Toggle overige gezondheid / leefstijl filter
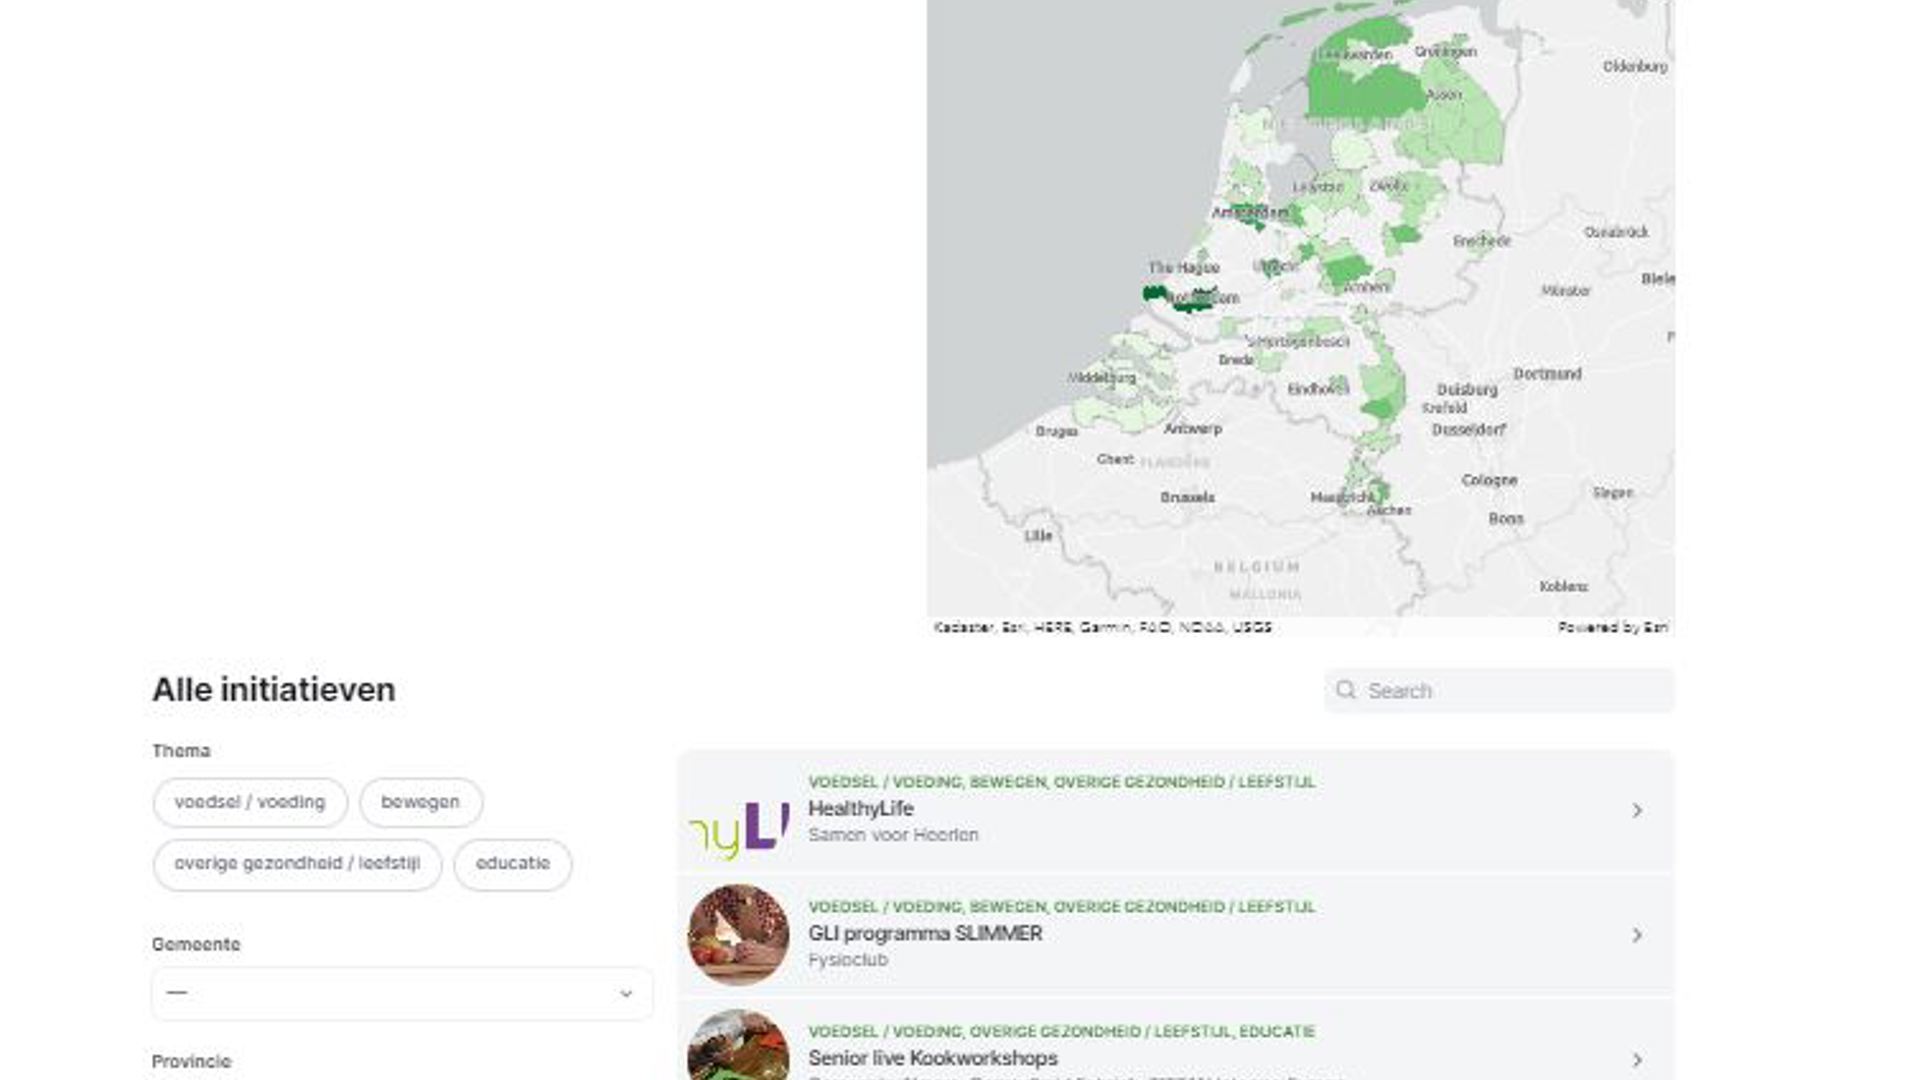1920x1080 pixels. click(x=297, y=864)
